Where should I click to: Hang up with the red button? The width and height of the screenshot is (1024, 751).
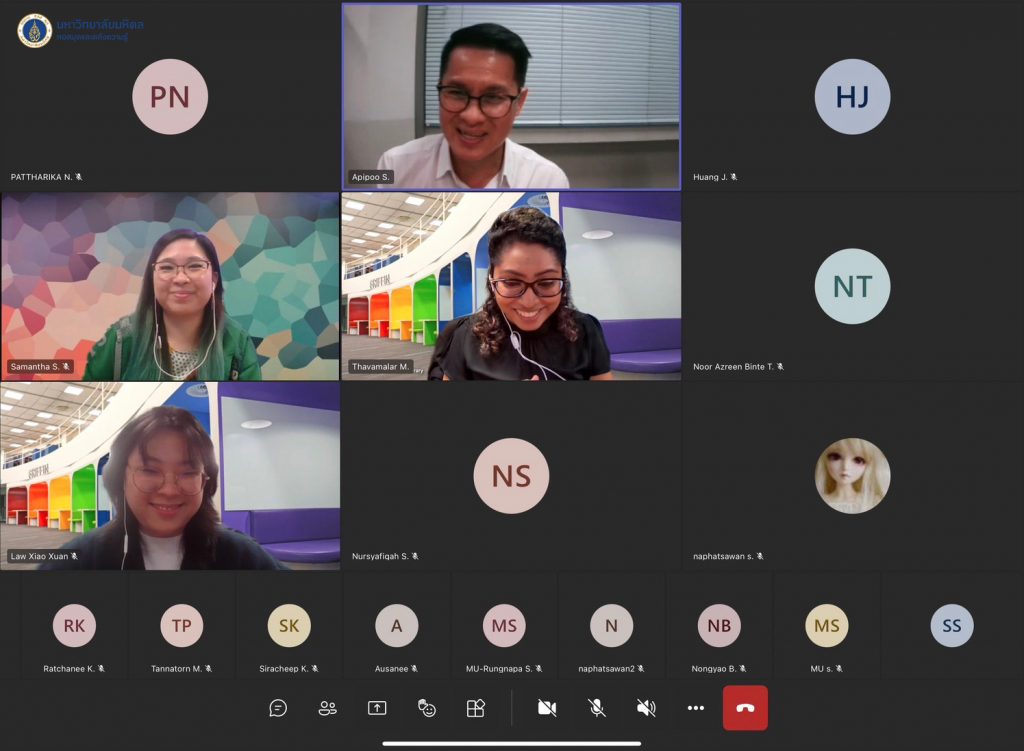pyautogui.click(x=745, y=708)
